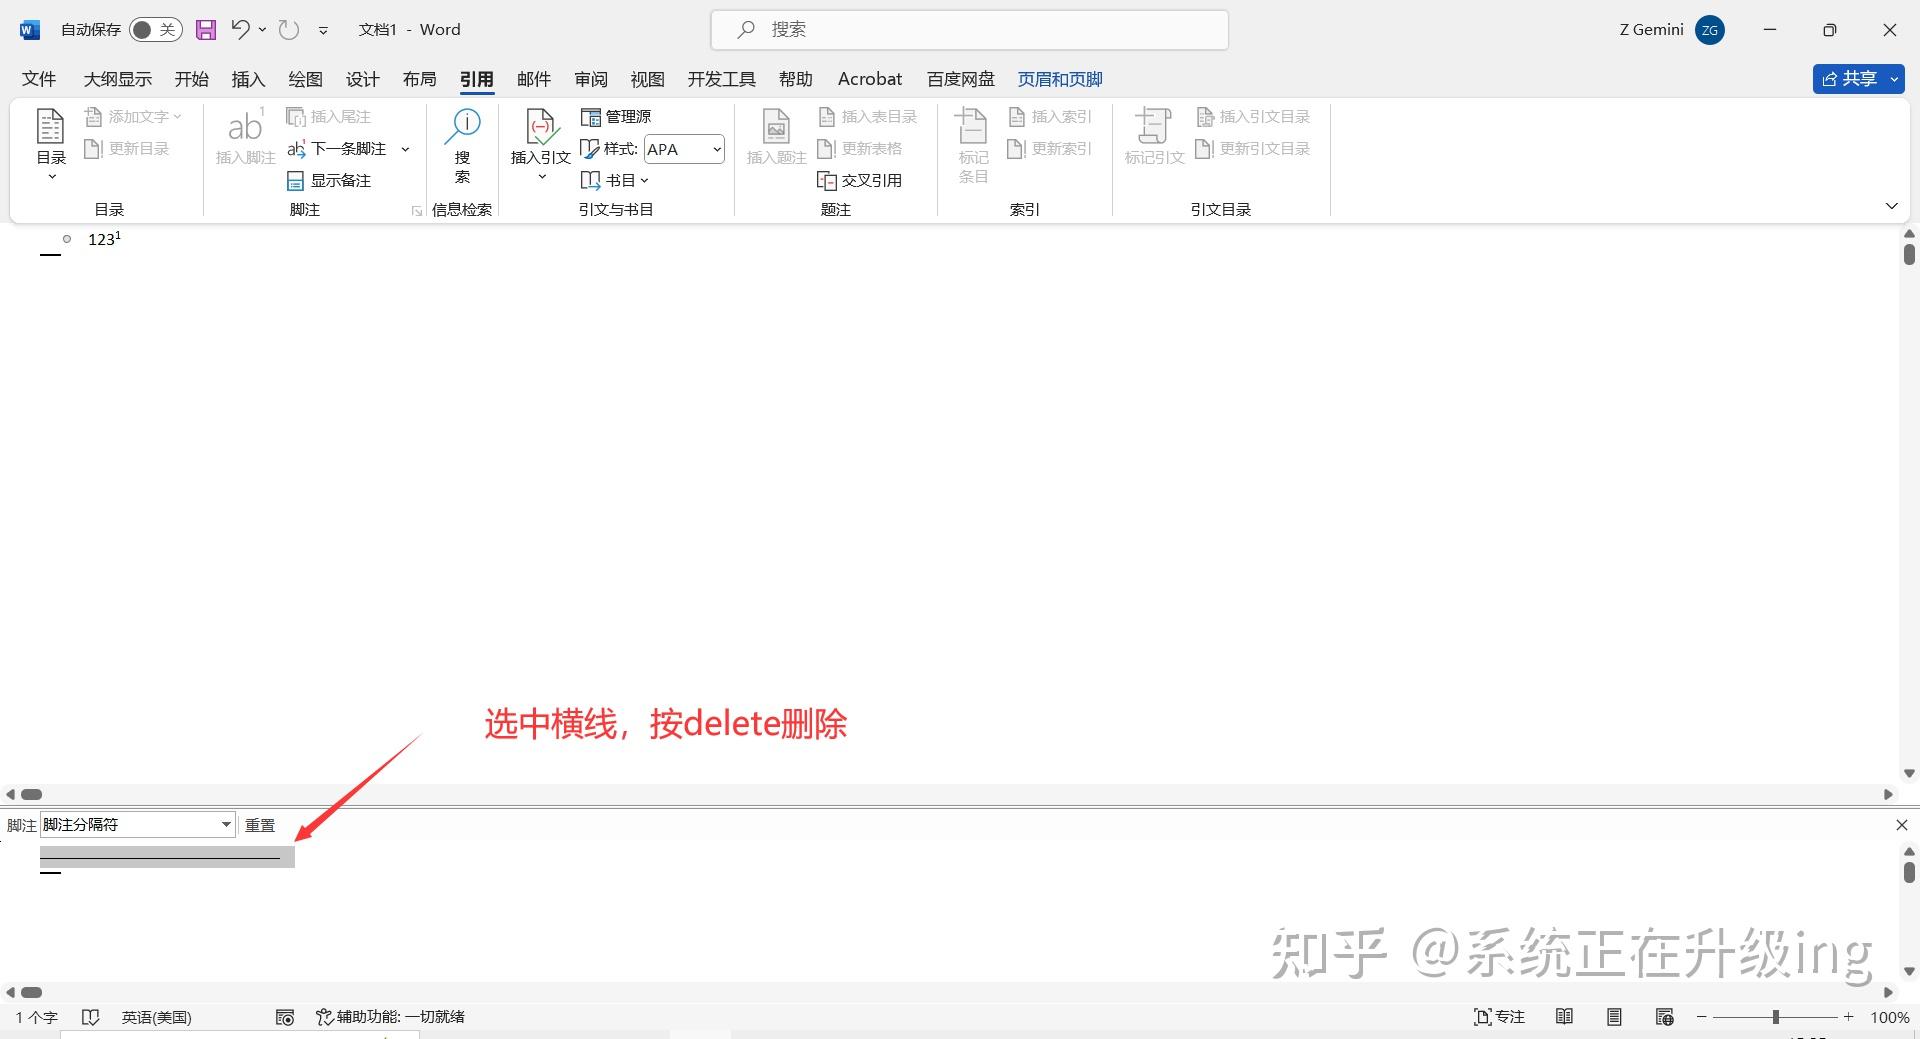Close the footnote pane with the X
Image resolution: width=1920 pixels, height=1039 pixels.
(x=1901, y=825)
